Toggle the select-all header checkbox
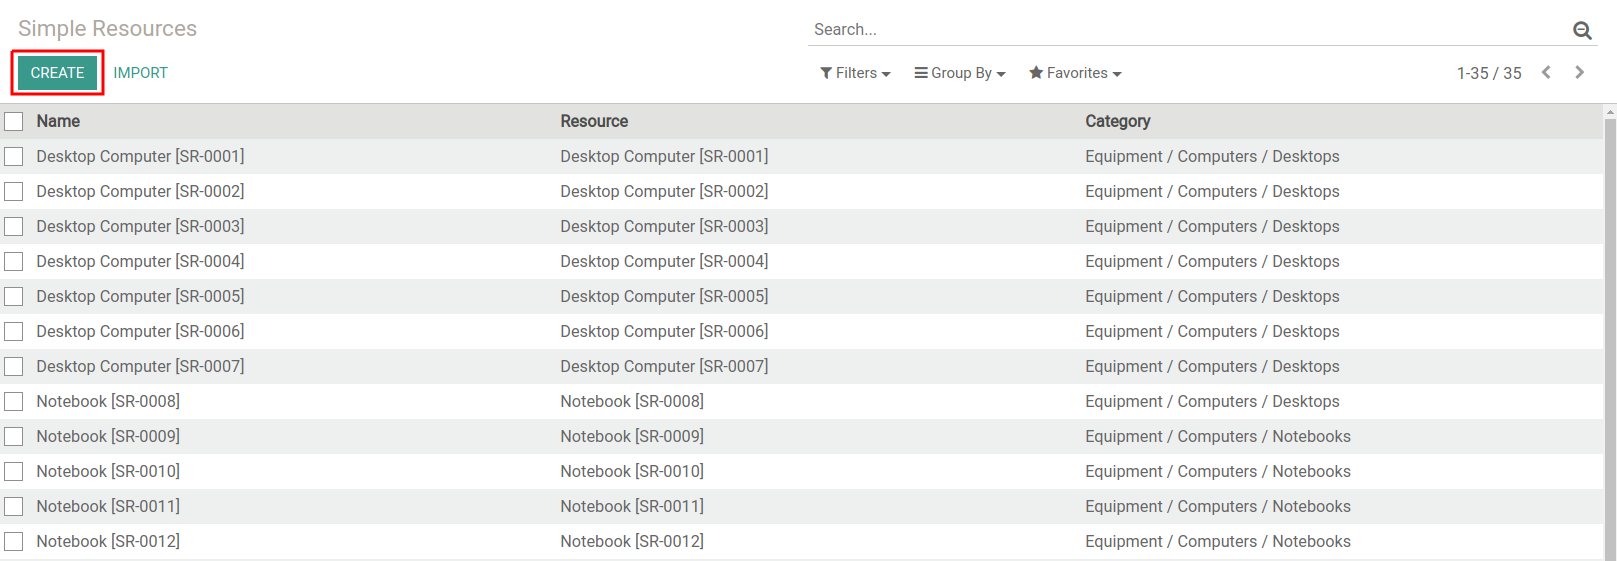1617x561 pixels. click(14, 121)
